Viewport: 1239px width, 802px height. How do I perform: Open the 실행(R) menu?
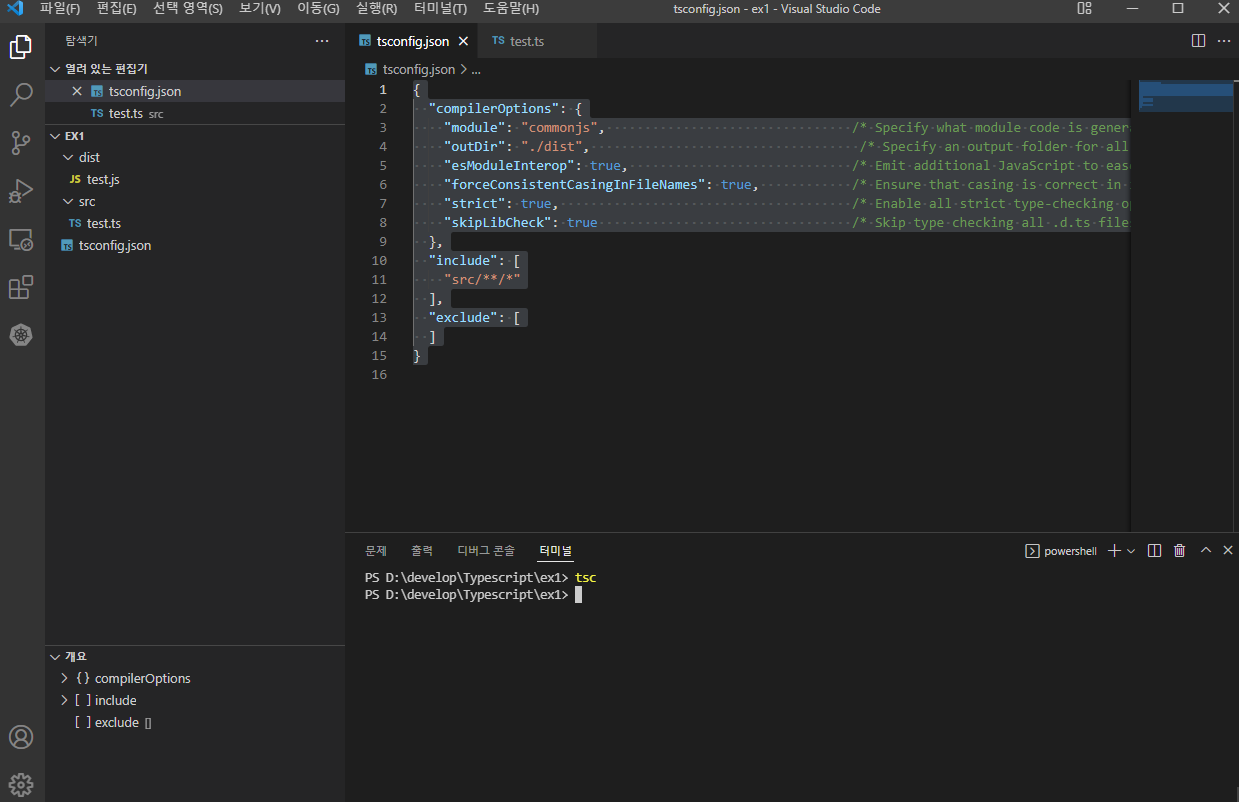tap(376, 9)
